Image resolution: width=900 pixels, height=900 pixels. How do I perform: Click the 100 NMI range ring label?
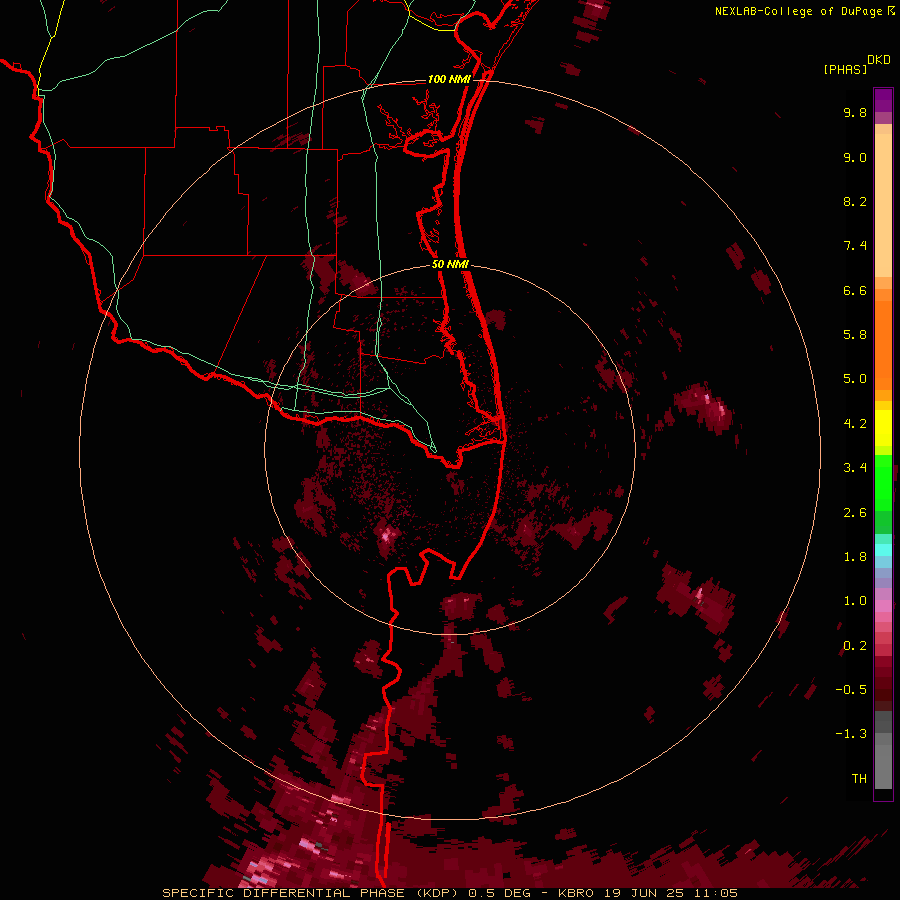coord(449,79)
